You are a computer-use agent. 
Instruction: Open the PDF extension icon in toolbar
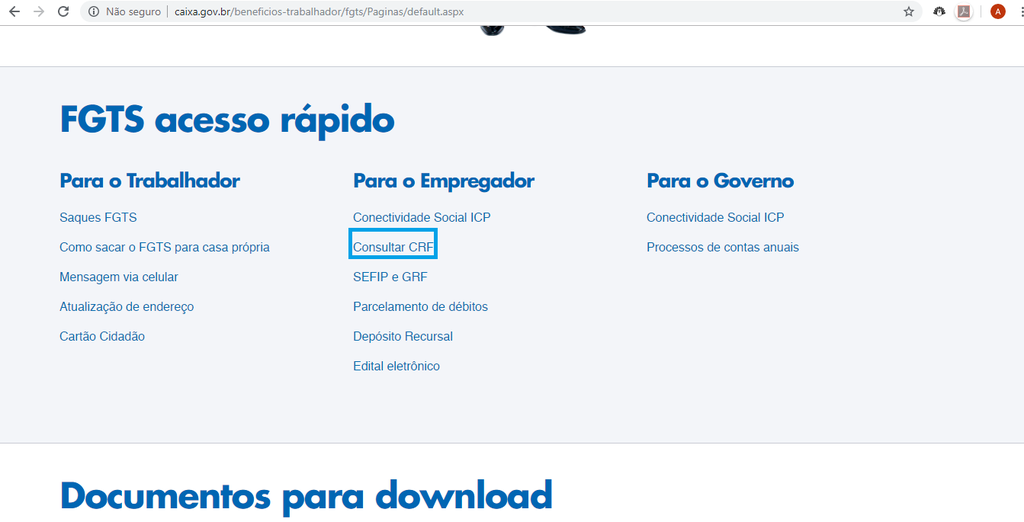(x=963, y=12)
